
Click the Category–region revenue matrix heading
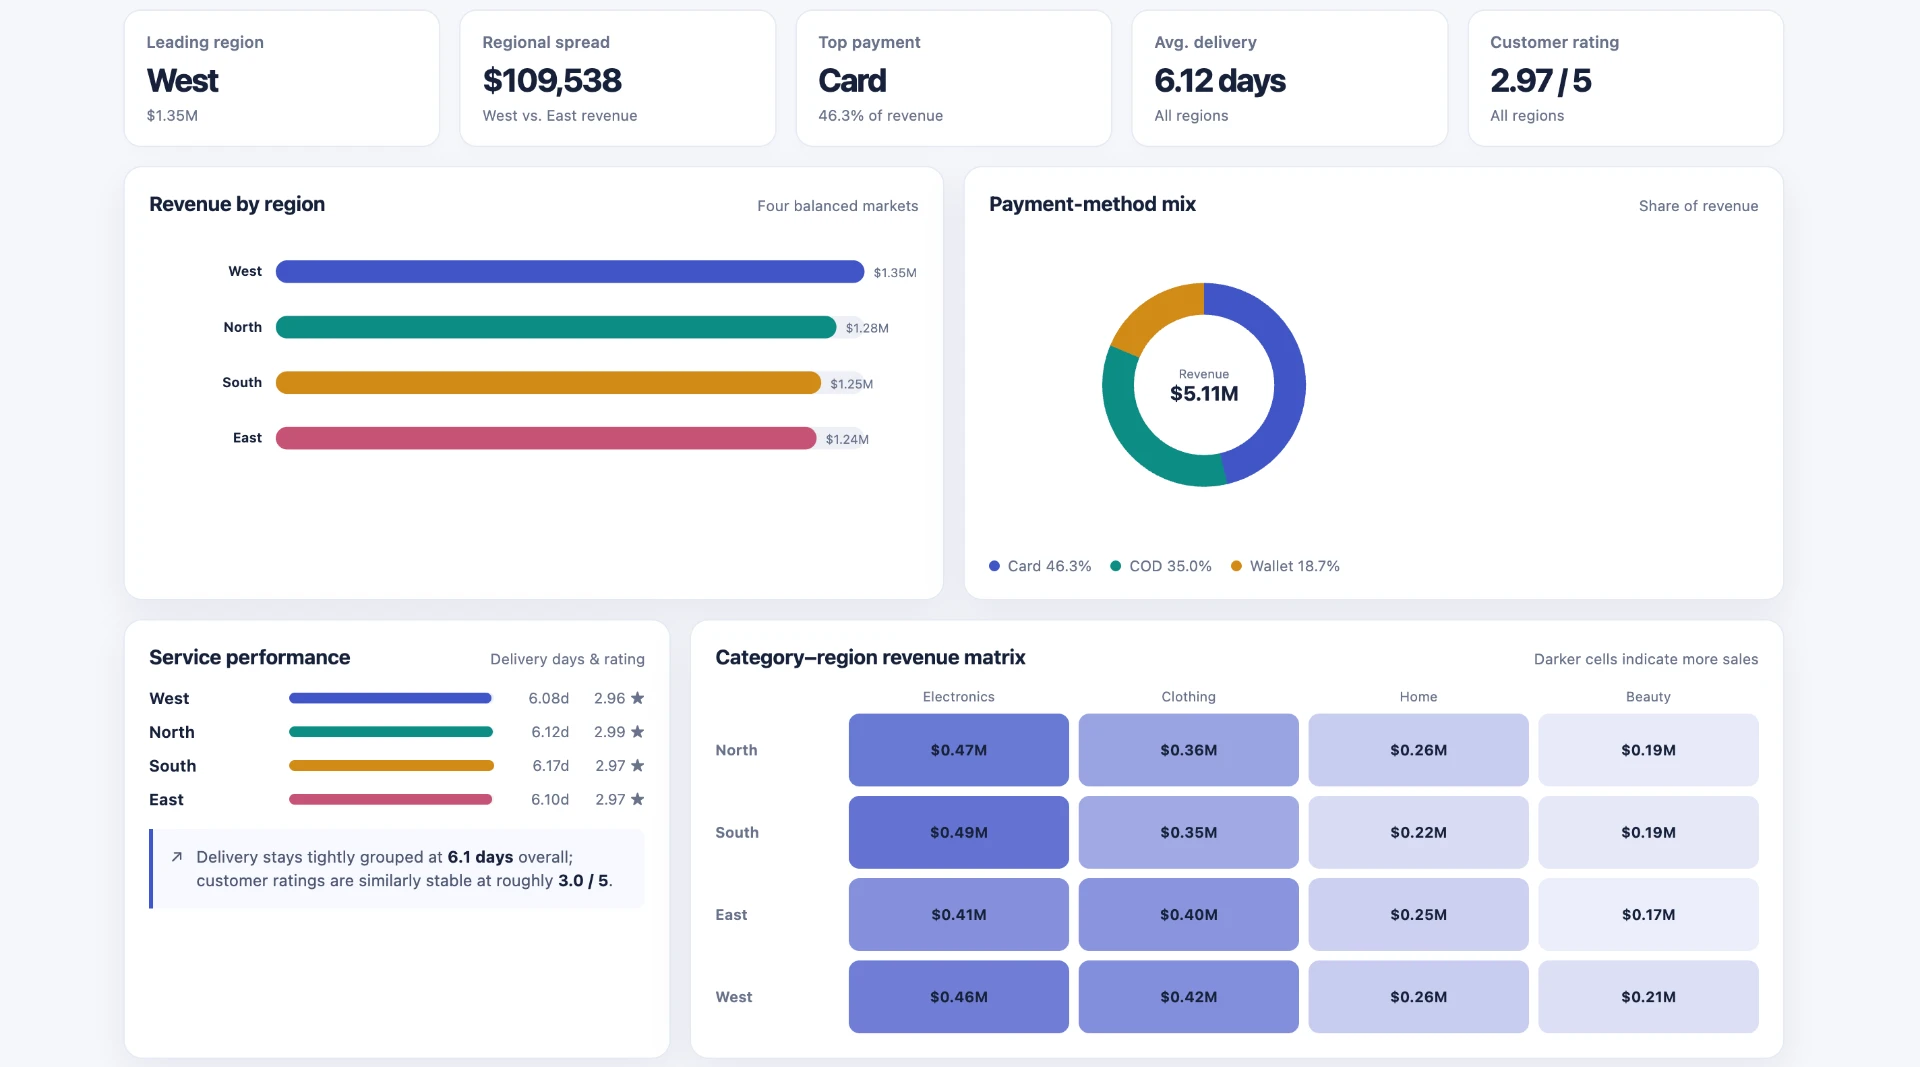click(870, 657)
